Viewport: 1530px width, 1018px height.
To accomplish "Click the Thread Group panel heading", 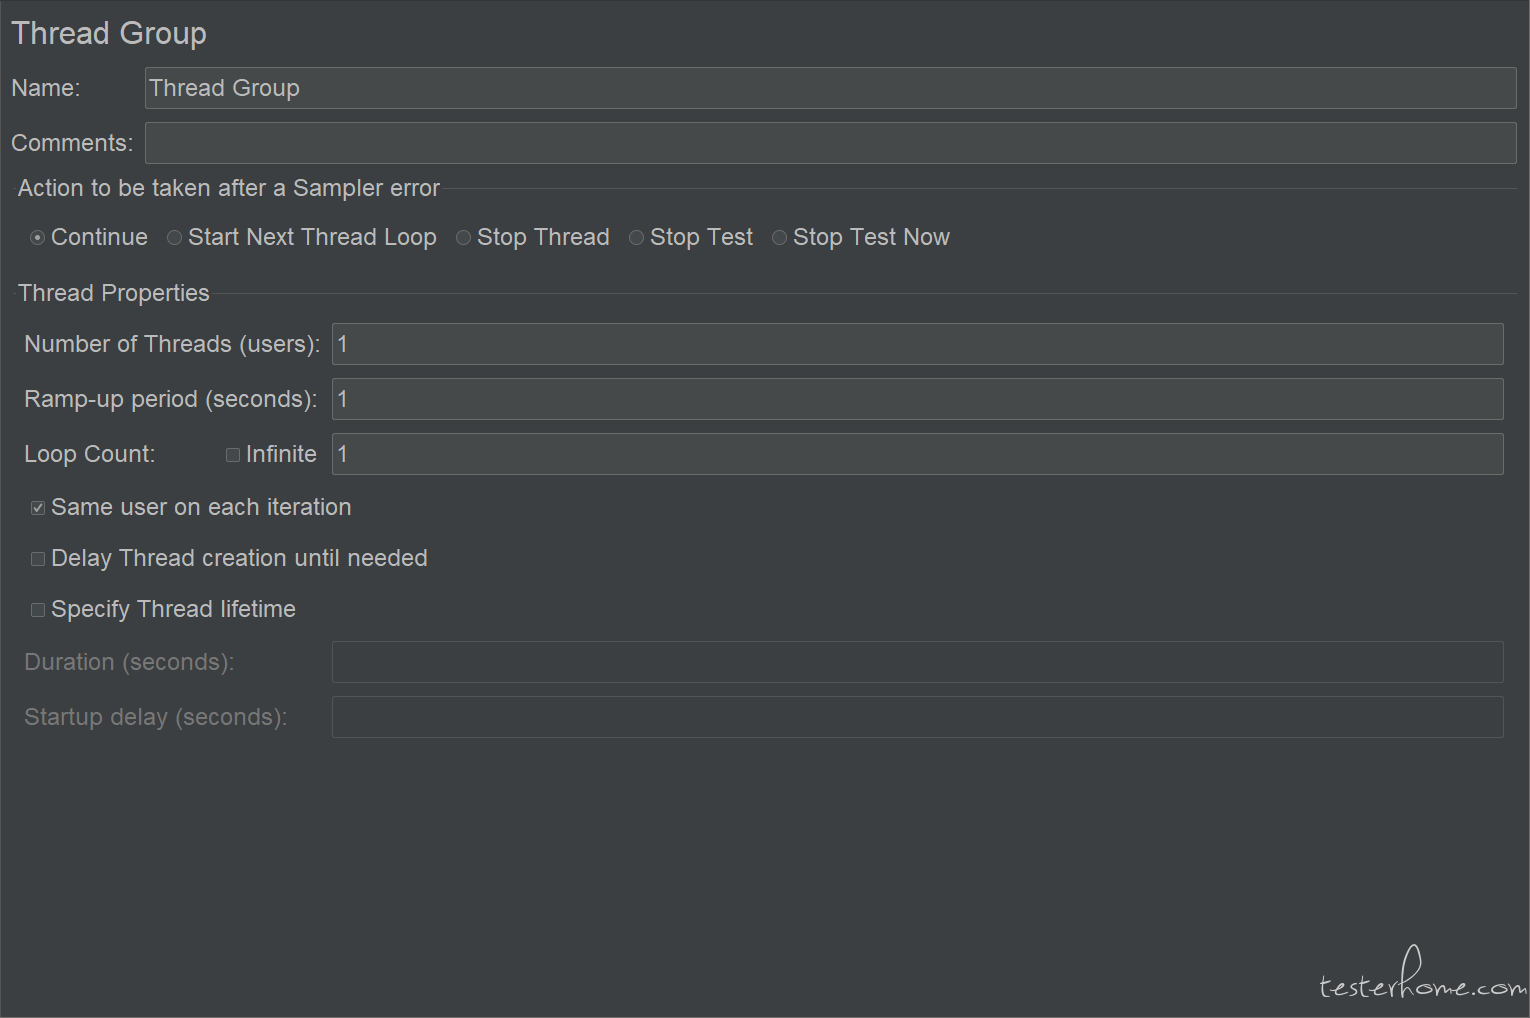I will tap(109, 33).
